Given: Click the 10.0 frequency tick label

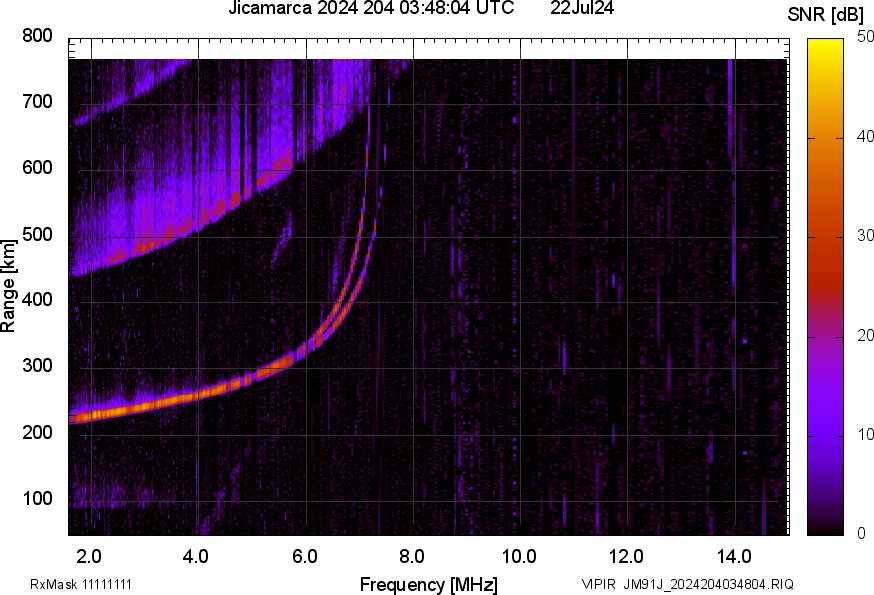Looking at the screenshot, I should 519,556.
